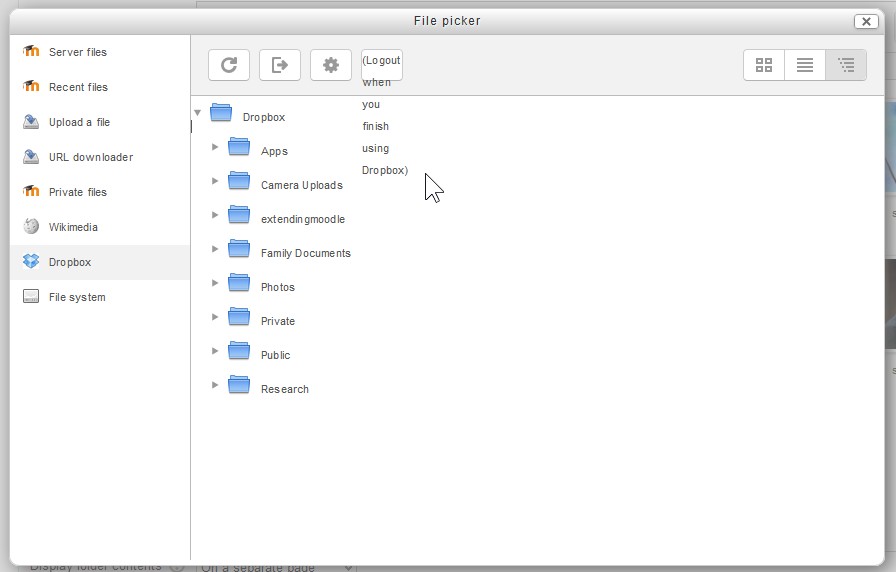Click the Apps folder icon
The width and height of the screenshot is (896, 572).
click(239, 147)
